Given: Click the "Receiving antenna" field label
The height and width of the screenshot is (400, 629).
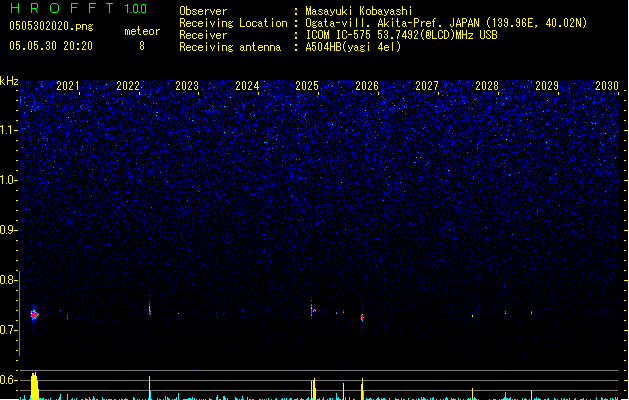Looking at the screenshot, I should coord(230,47).
